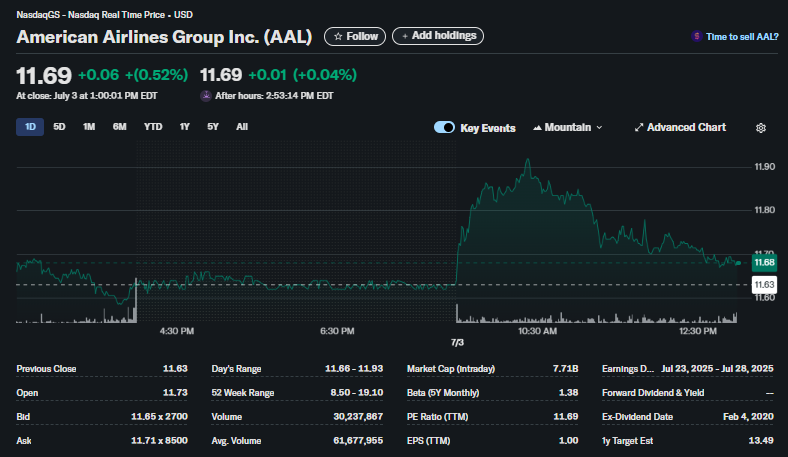The image size is (788, 457).
Task: Click the Previous Close label
Action: (46, 369)
